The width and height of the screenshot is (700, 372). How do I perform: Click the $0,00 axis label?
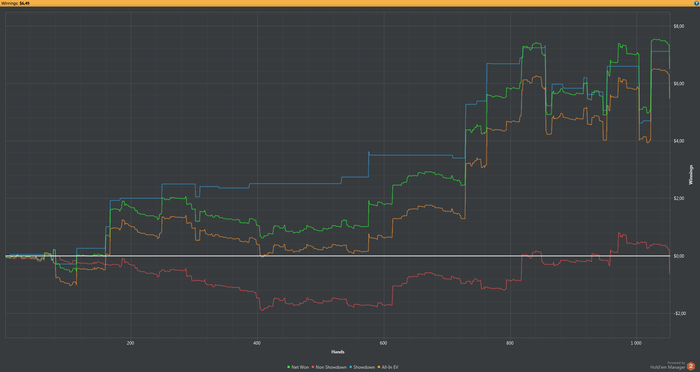679,256
